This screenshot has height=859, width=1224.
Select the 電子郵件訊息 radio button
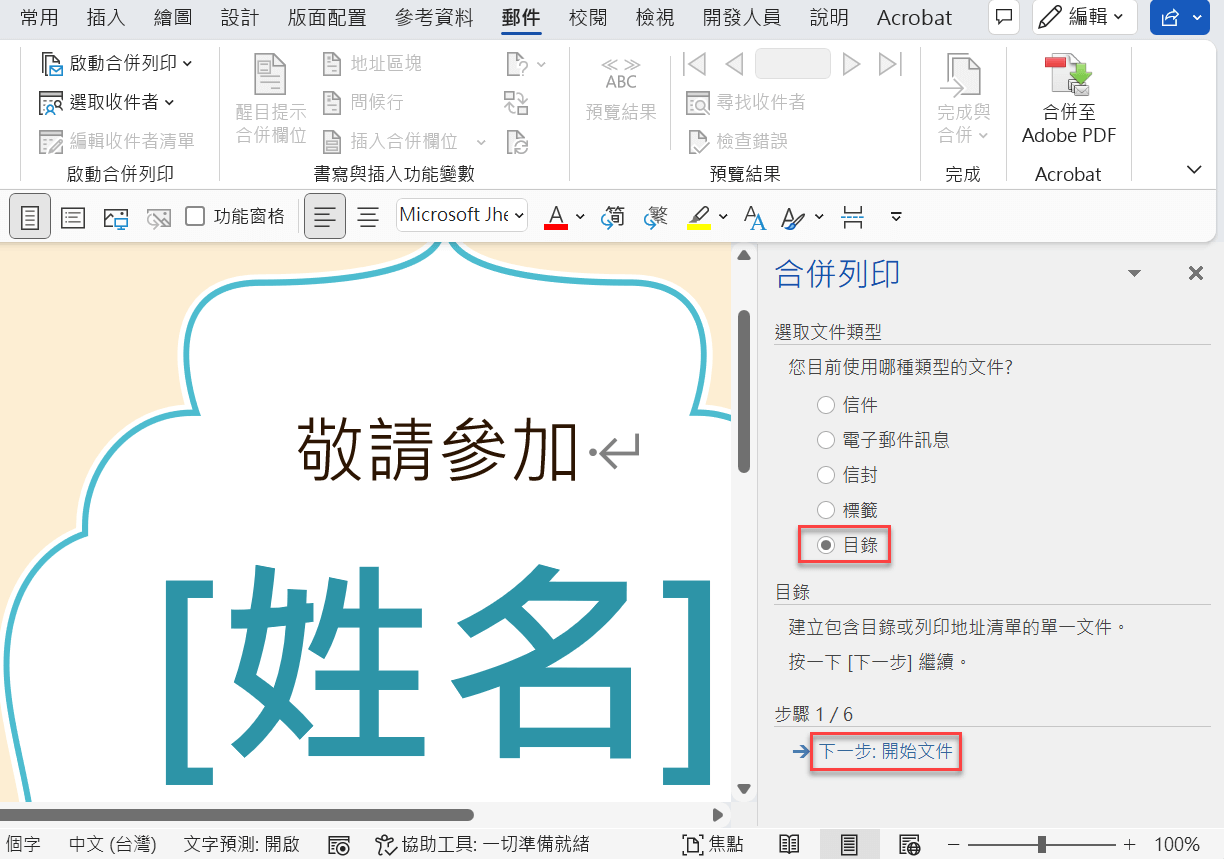(x=826, y=440)
